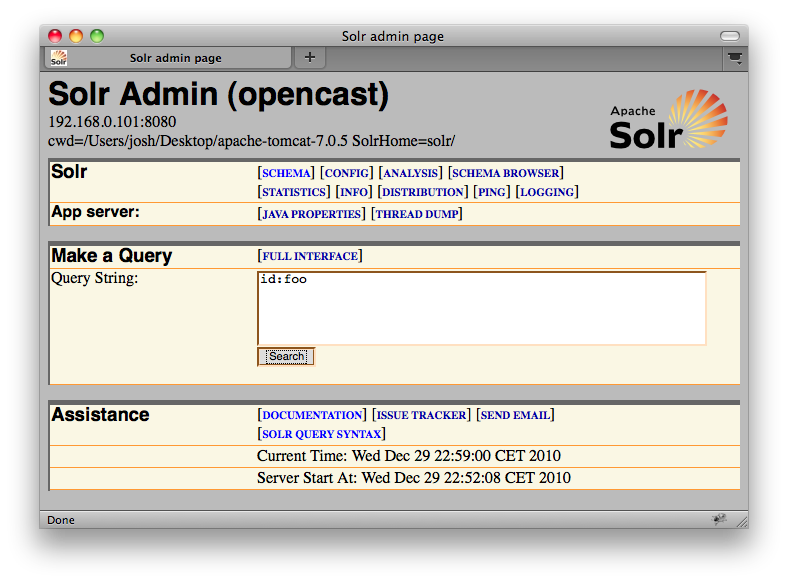Open the THREAD DUMP link
The width and height of the screenshot is (788, 583).
pos(417,214)
